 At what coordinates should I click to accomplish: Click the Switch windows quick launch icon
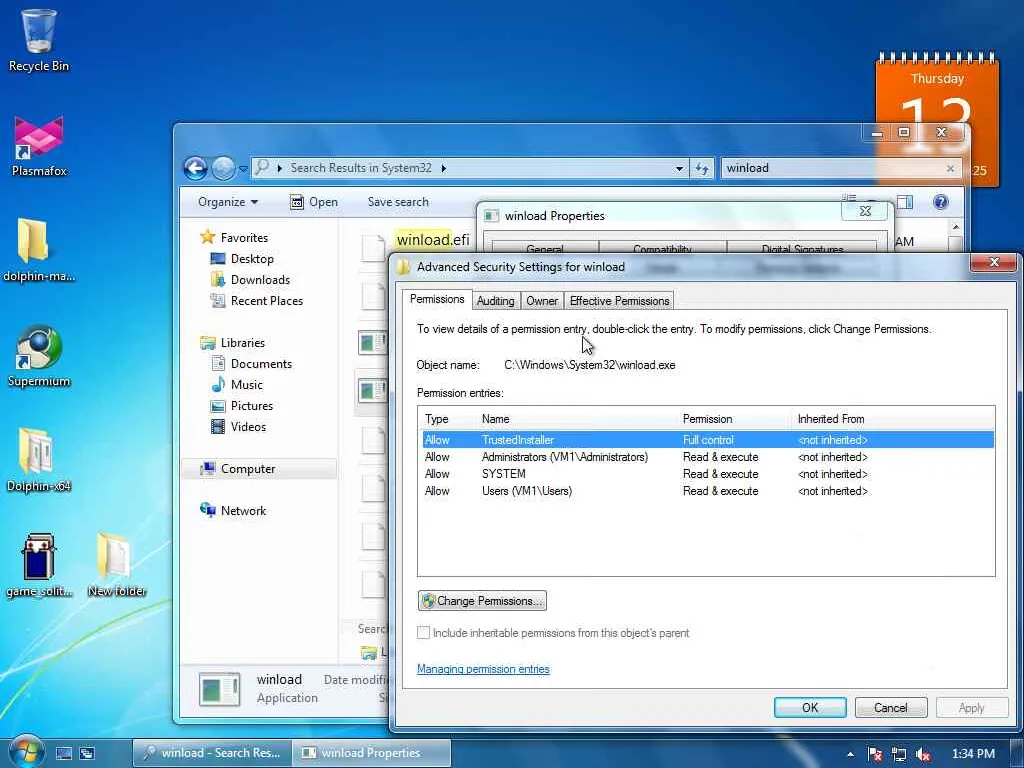[x=87, y=753]
